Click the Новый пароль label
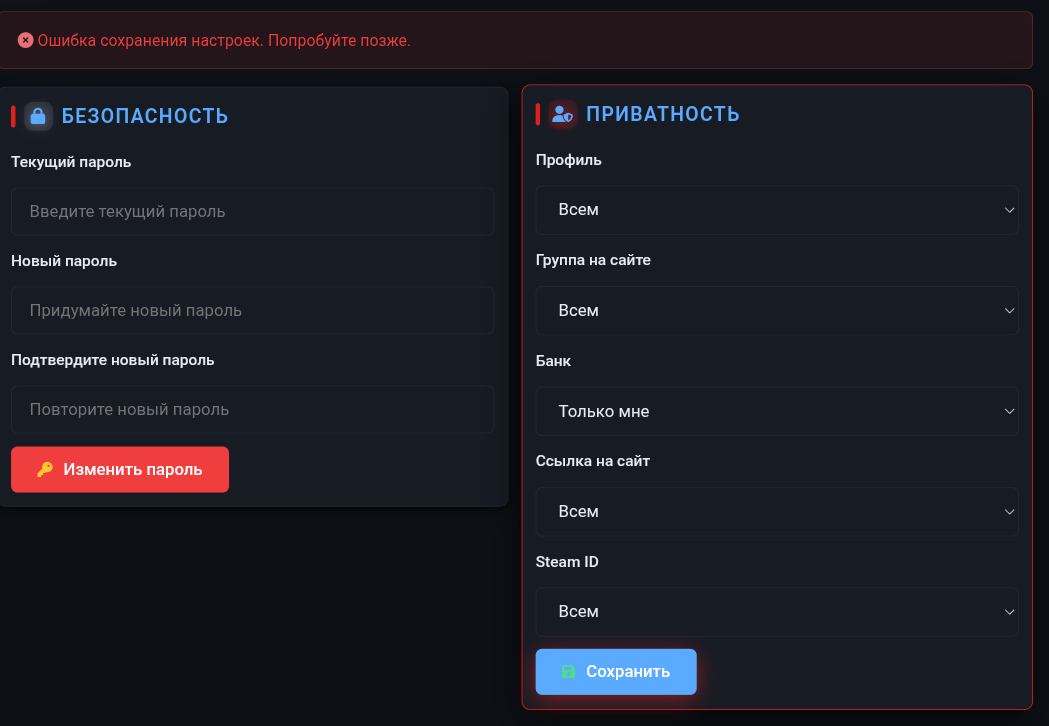Screen dimensions: 1049x726 tap(64, 261)
